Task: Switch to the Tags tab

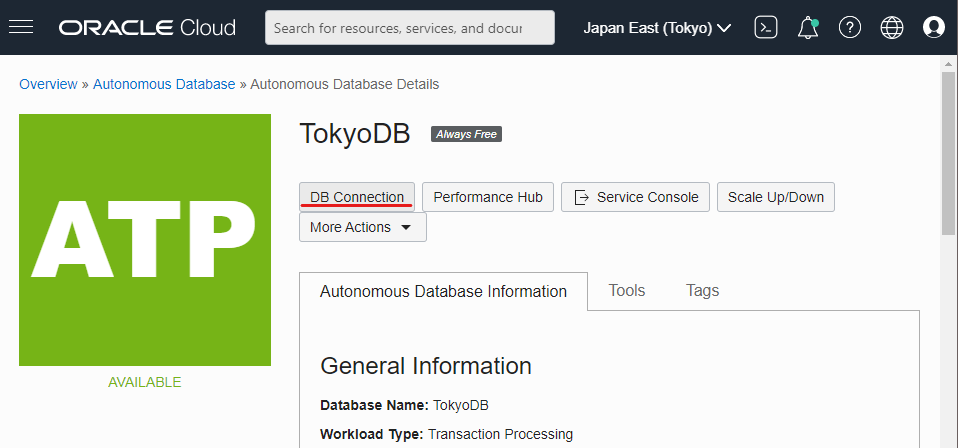Action: click(x=702, y=291)
